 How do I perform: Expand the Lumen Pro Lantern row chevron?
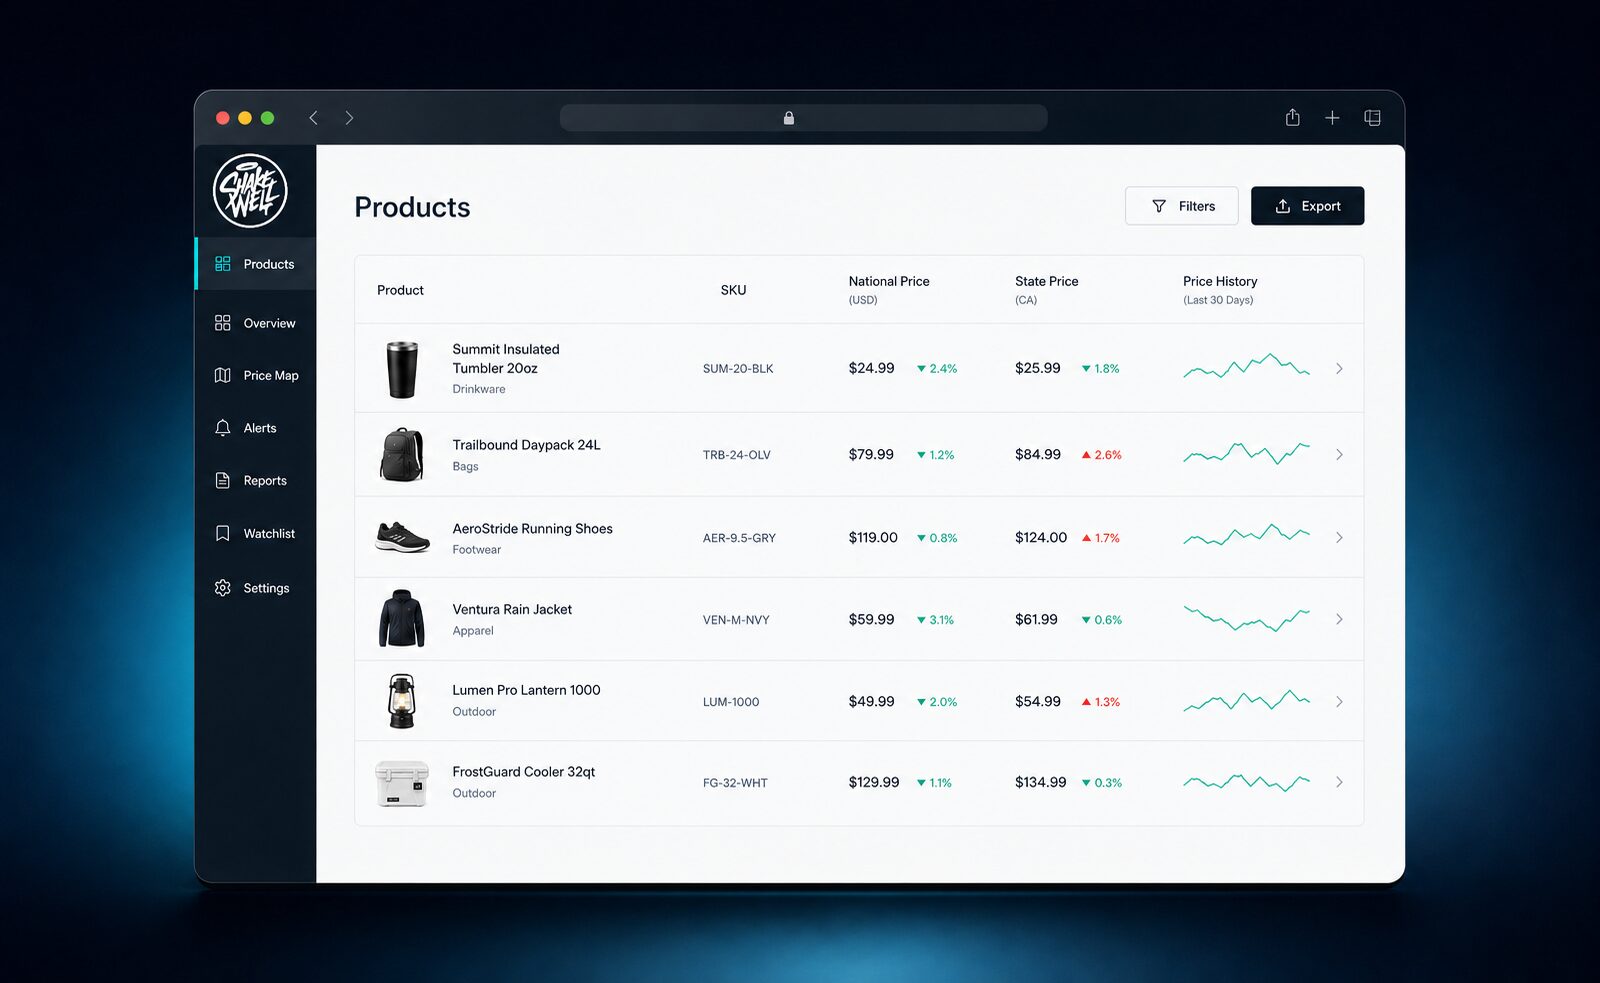pos(1339,702)
